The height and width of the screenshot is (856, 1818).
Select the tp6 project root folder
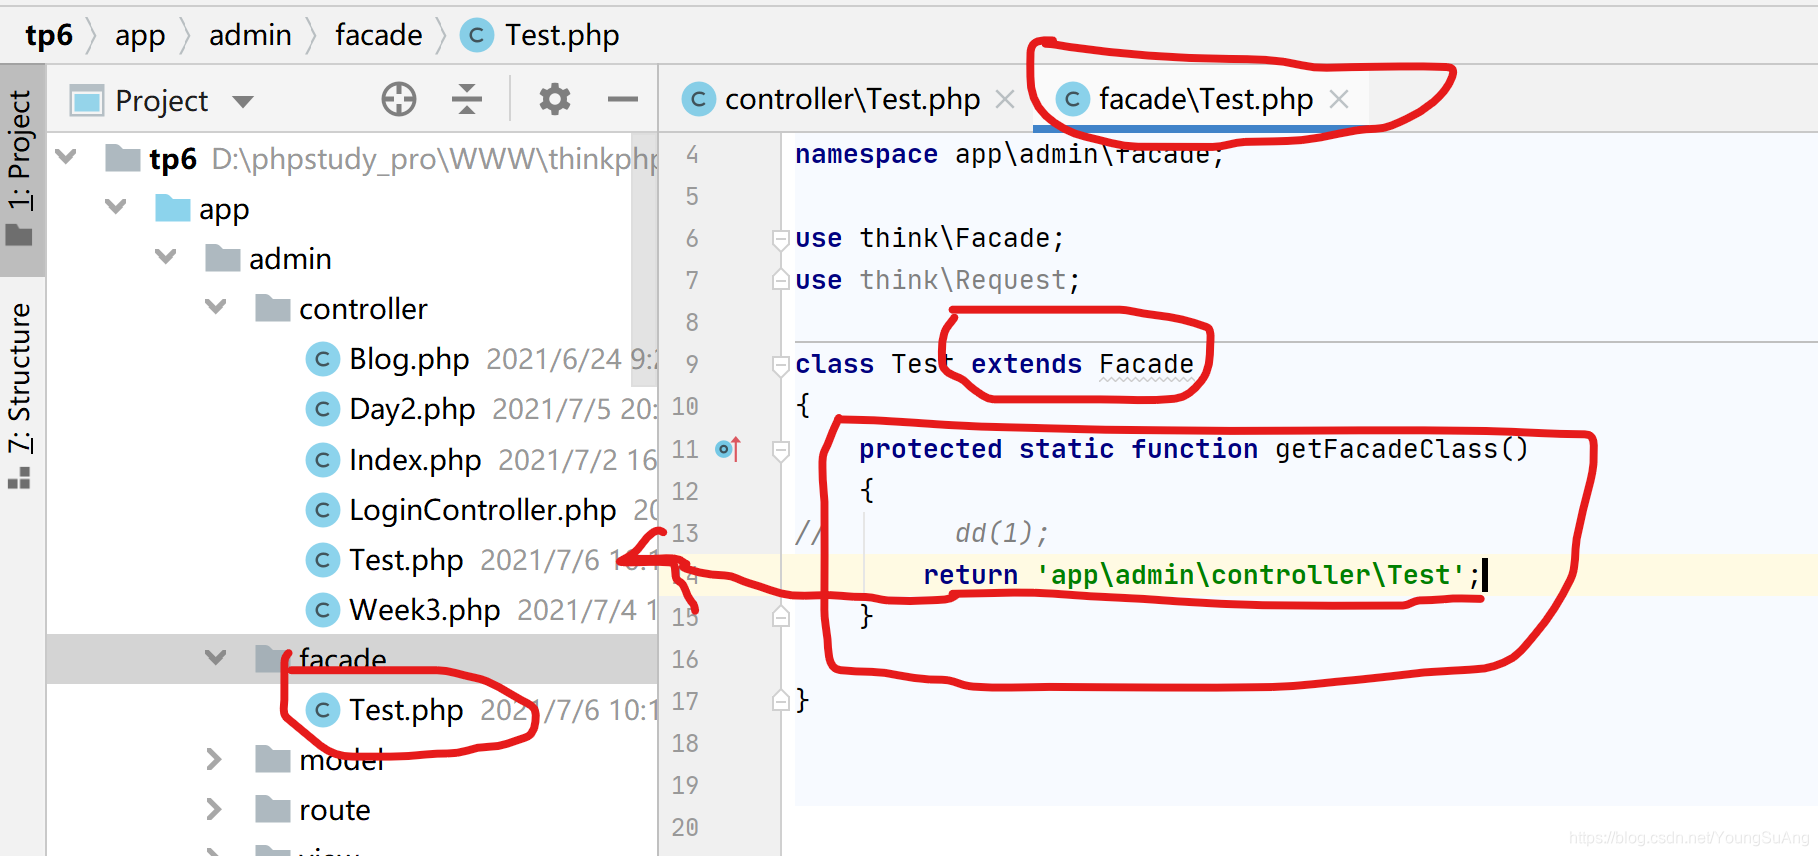tap(173, 159)
